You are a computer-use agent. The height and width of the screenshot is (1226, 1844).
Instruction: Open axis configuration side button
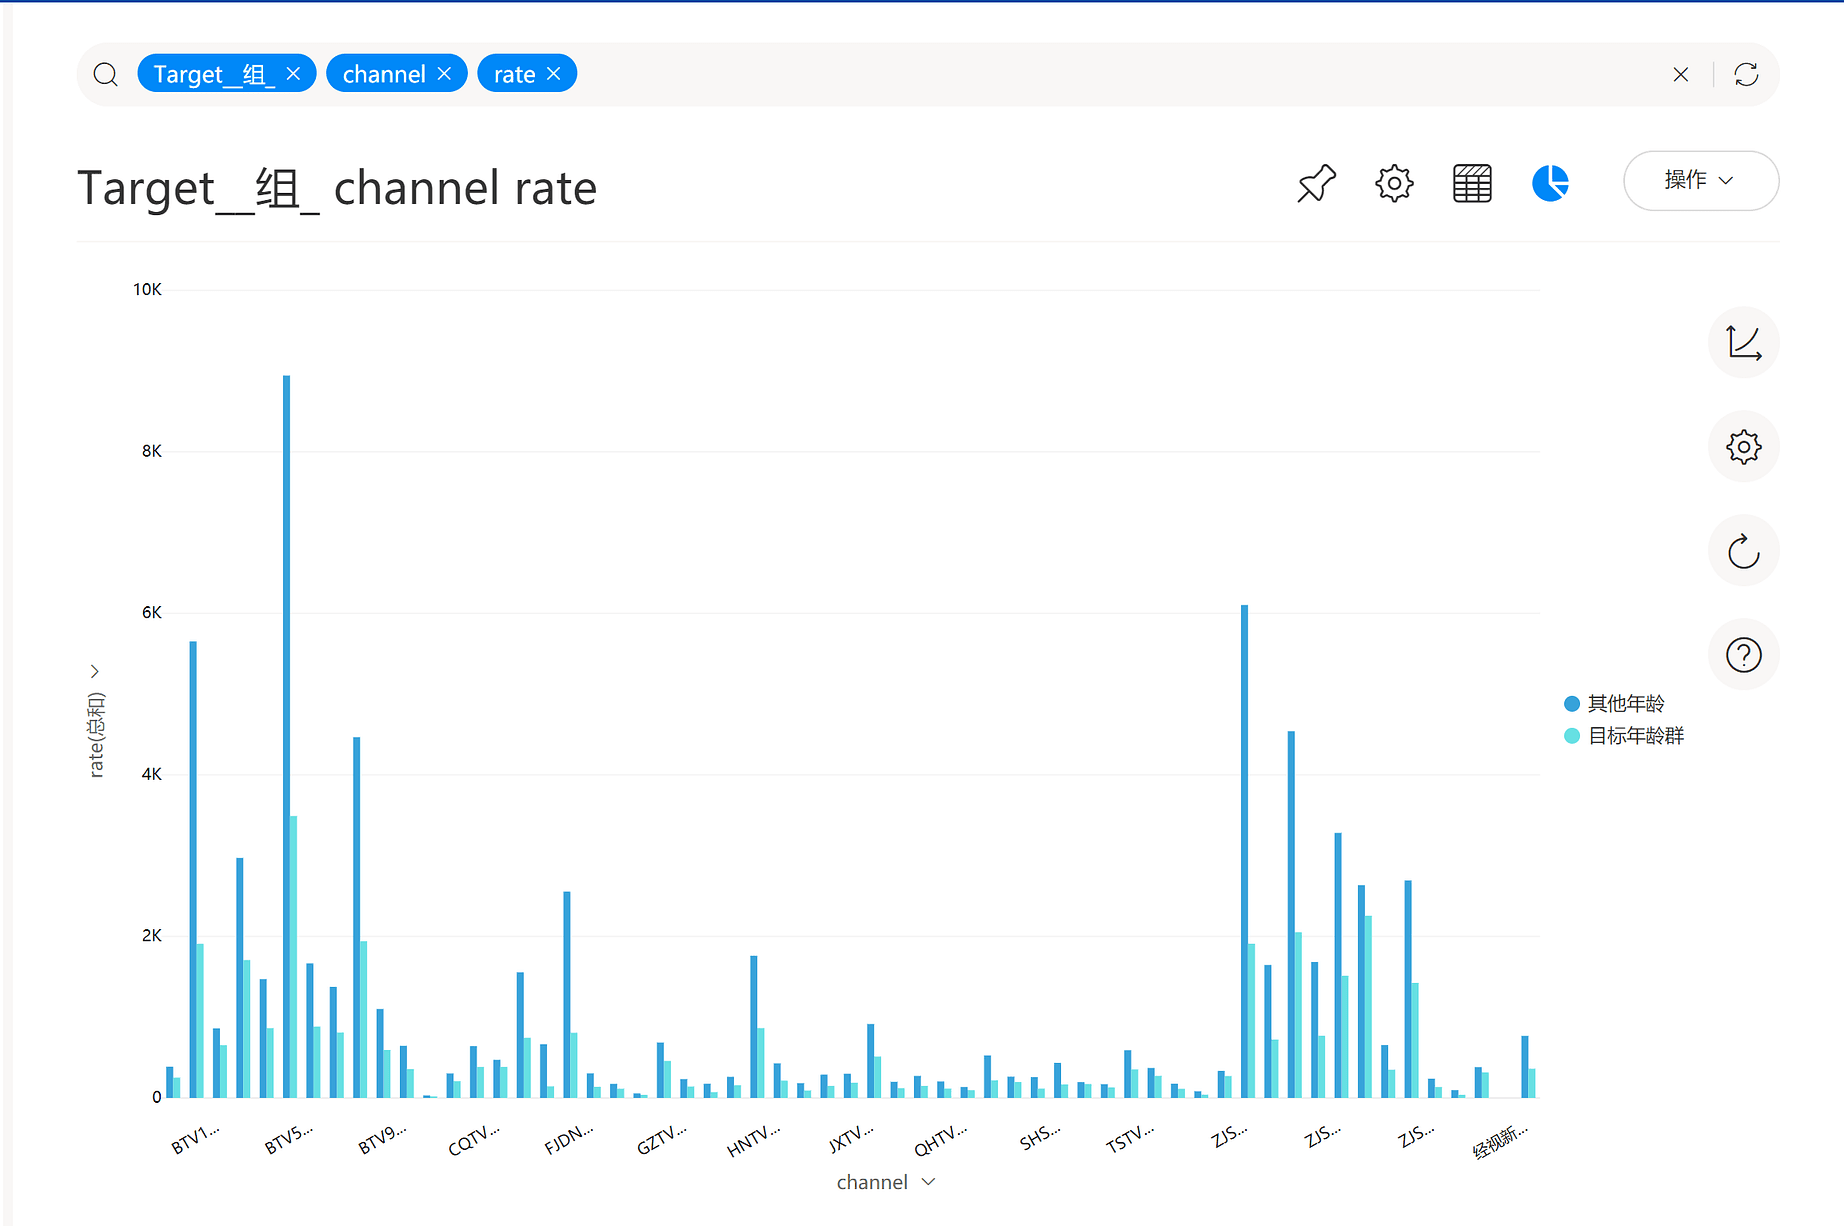[x=1743, y=343]
